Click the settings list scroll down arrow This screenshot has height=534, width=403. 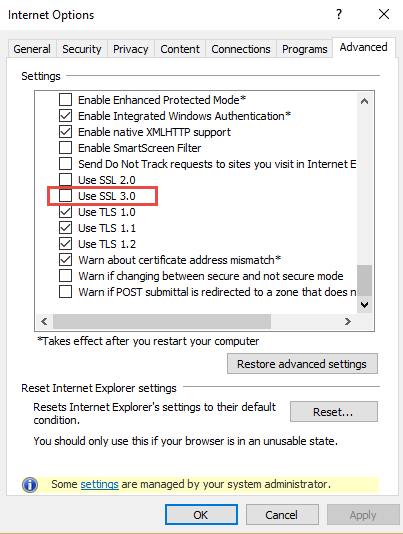coord(365,304)
